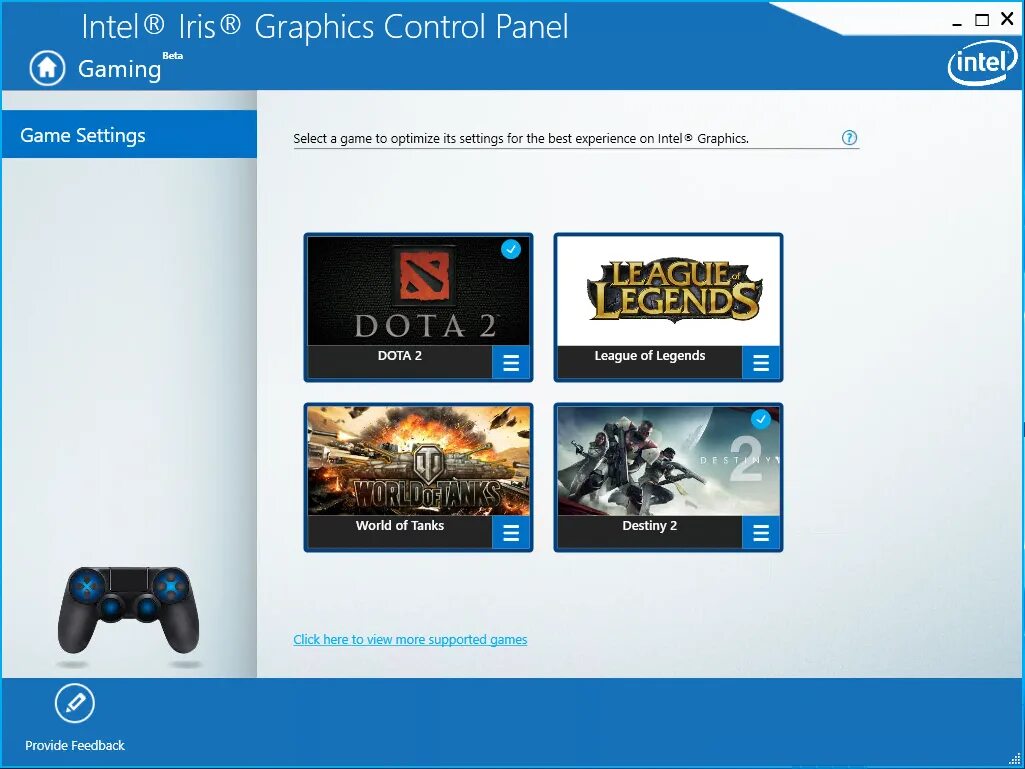This screenshot has width=1025, height=769.
Task: Close the Intel Graphics Control Panel
Action: 1007,20
